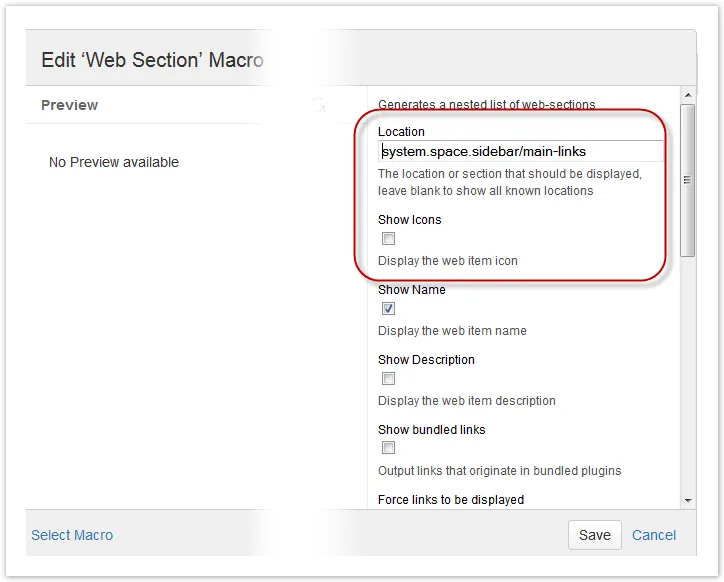Image resolution: width=724 pixels, height=582 pixels.
Task: Click the Show Name label text
Action: click(412, 290)
